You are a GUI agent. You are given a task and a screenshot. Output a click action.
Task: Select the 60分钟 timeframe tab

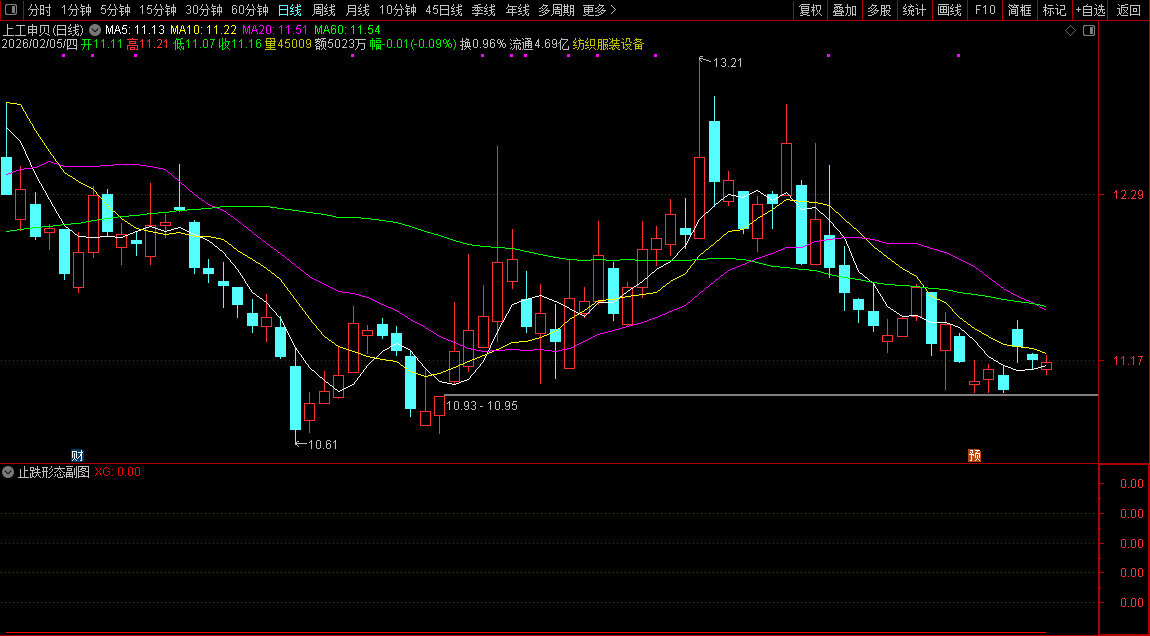tap(250, 10)
